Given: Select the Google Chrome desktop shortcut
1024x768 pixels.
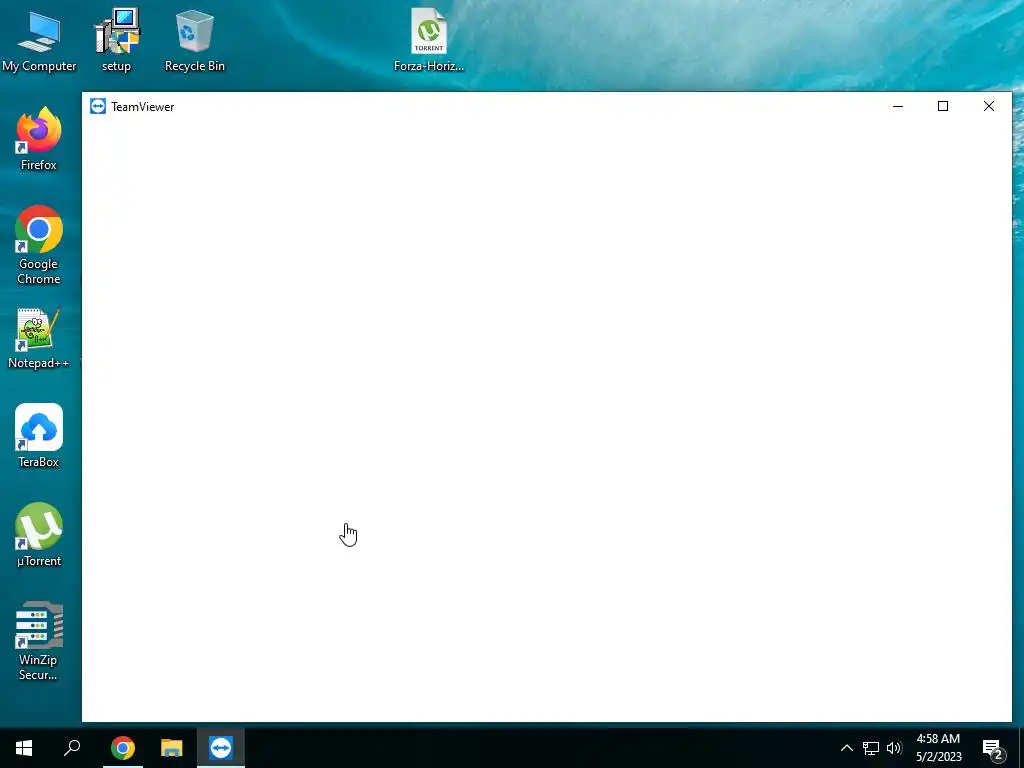Looking at the screenshot, I should point(39,245).
